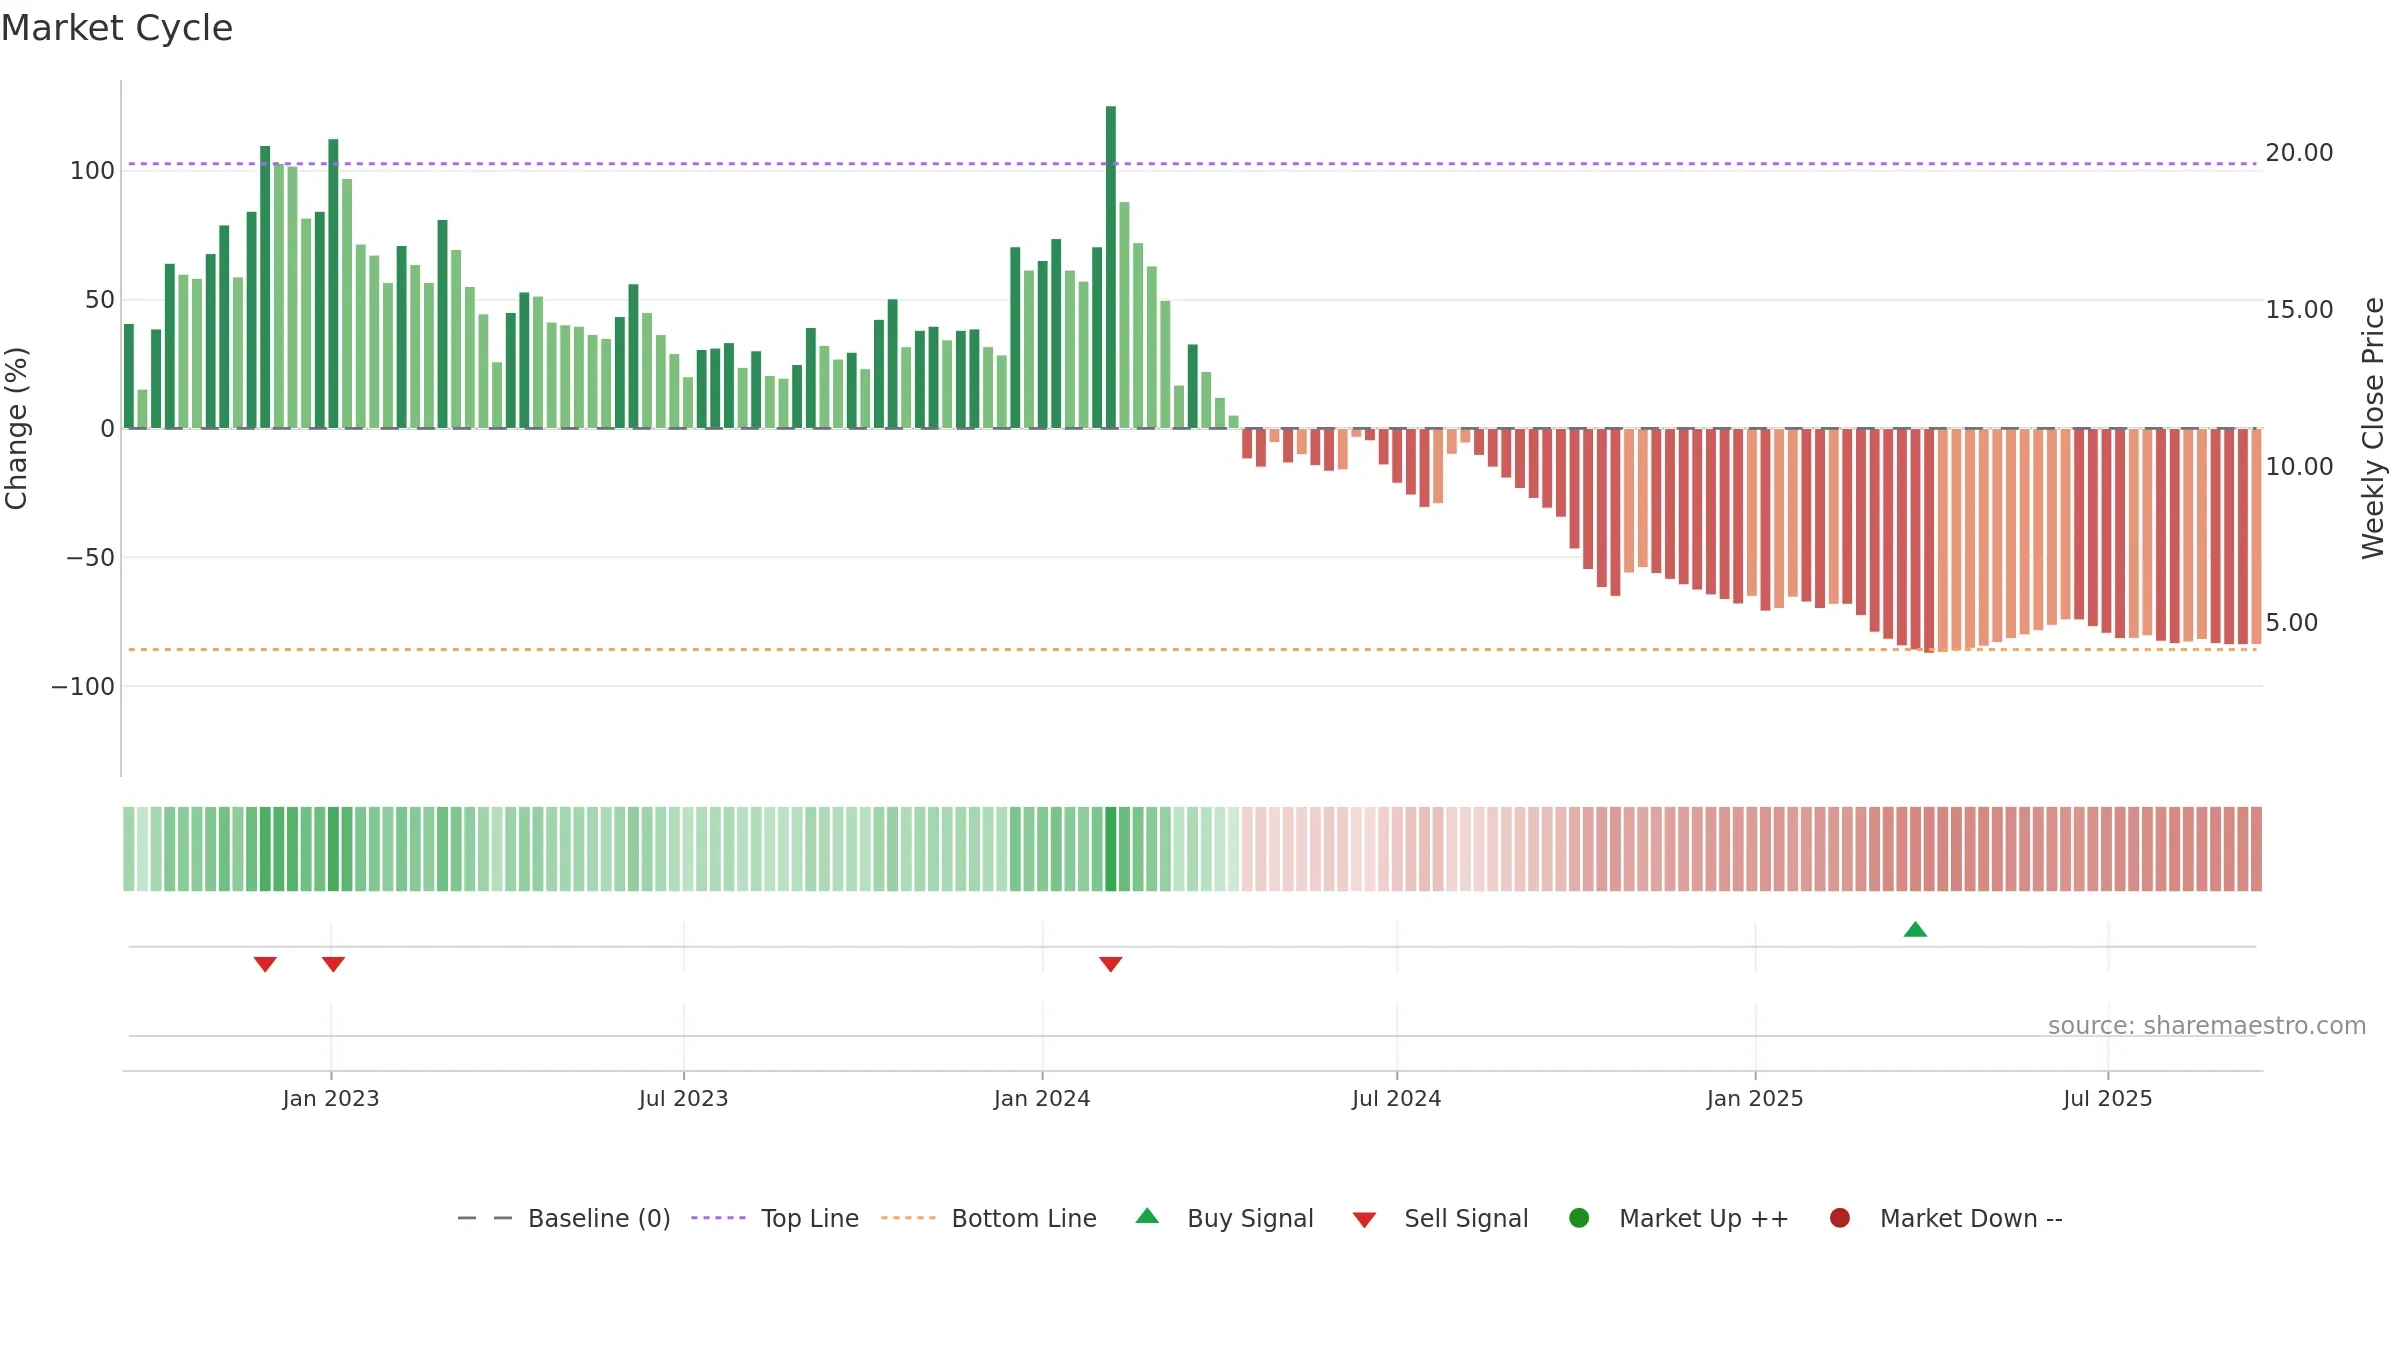2400x1350 pixels.
Task: Click the Sell Signal marker near February 2024
Action: pyautogui.click(x=1111, y=964)
